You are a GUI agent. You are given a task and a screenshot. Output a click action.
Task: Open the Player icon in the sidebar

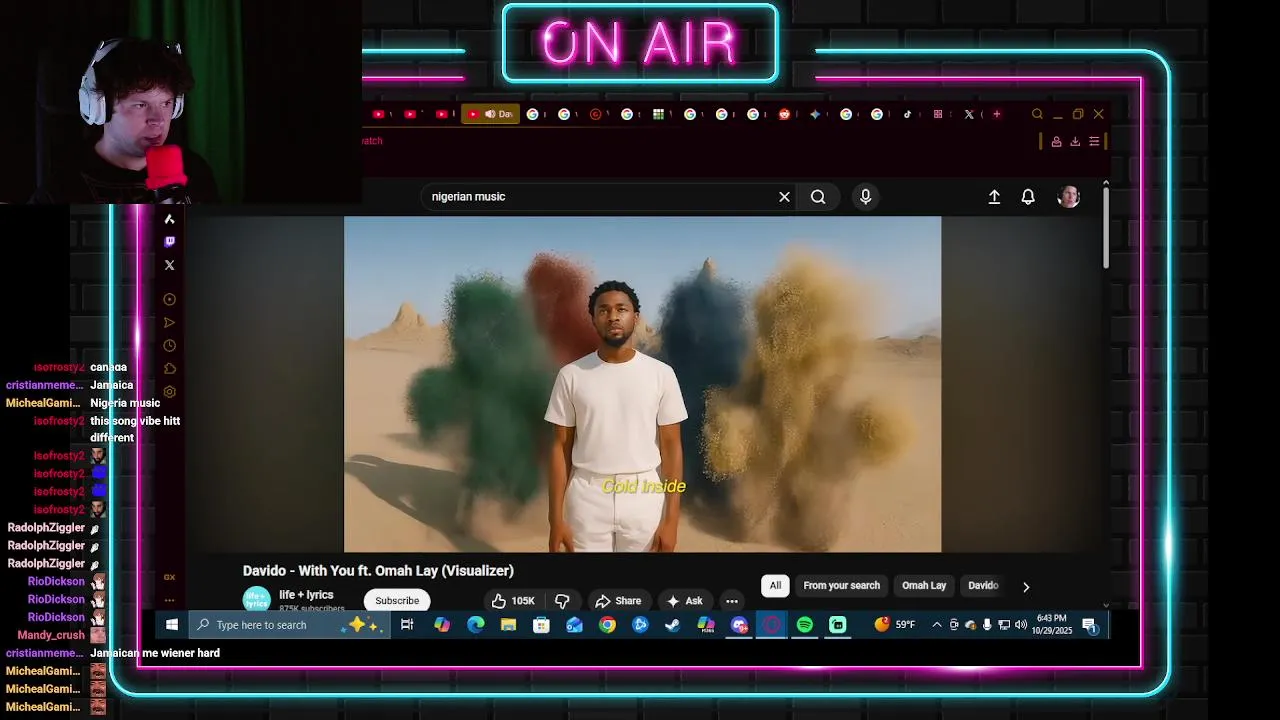click(x=169, y=299)
